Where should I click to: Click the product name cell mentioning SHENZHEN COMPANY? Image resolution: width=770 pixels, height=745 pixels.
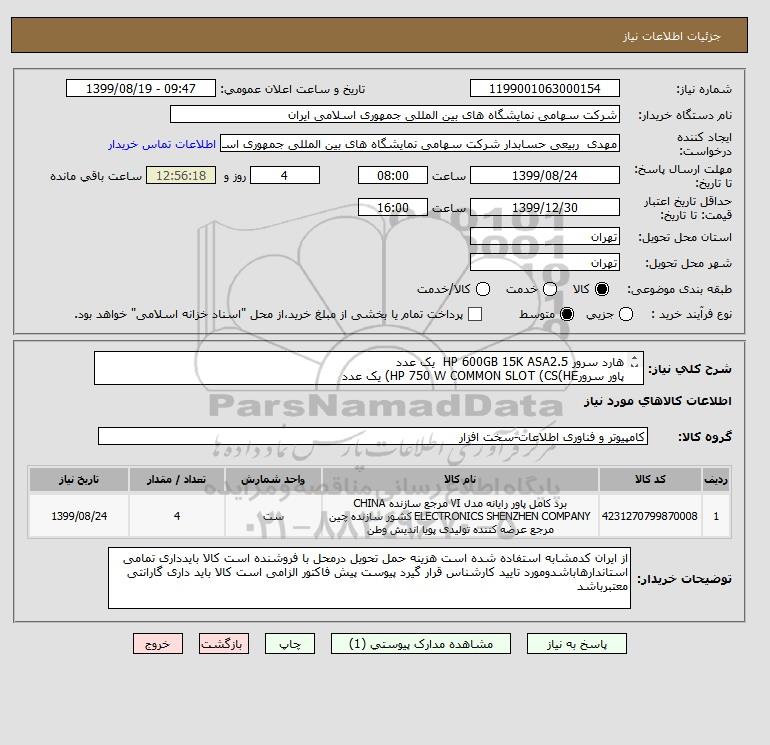tap(460, 516)
